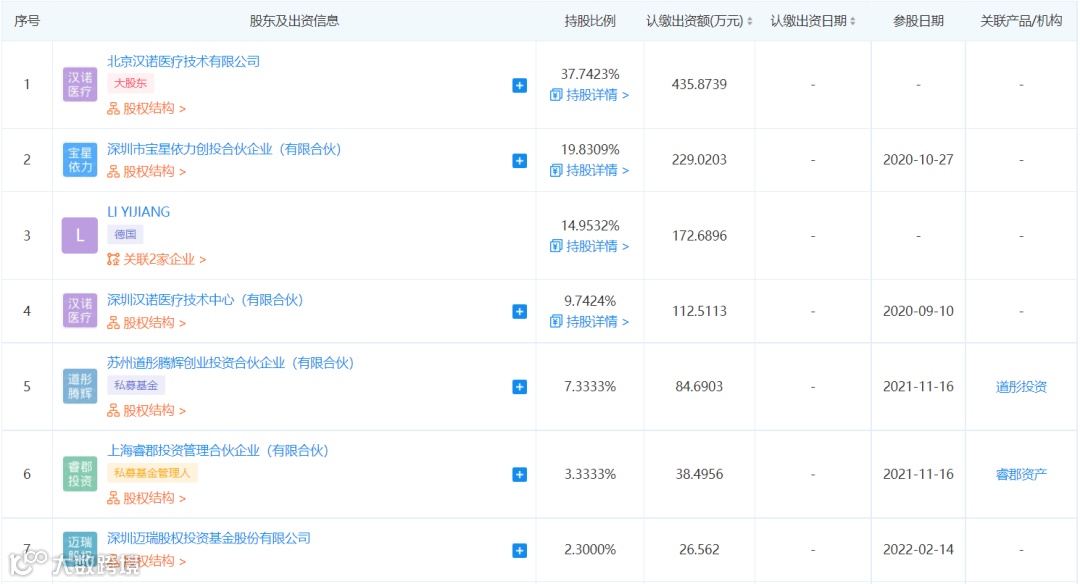Viewport: 1080px width, 584px height.
Task: Click the 大股东 tag
Action: point(130,83)
